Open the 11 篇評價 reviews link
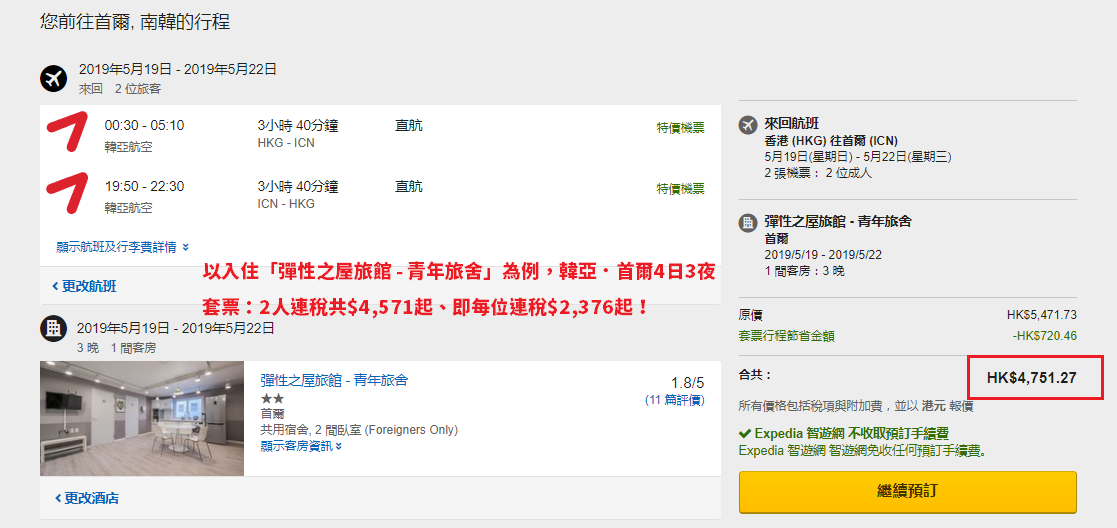The width and height of the screenshot is (1117, 528). pos(675,400)
